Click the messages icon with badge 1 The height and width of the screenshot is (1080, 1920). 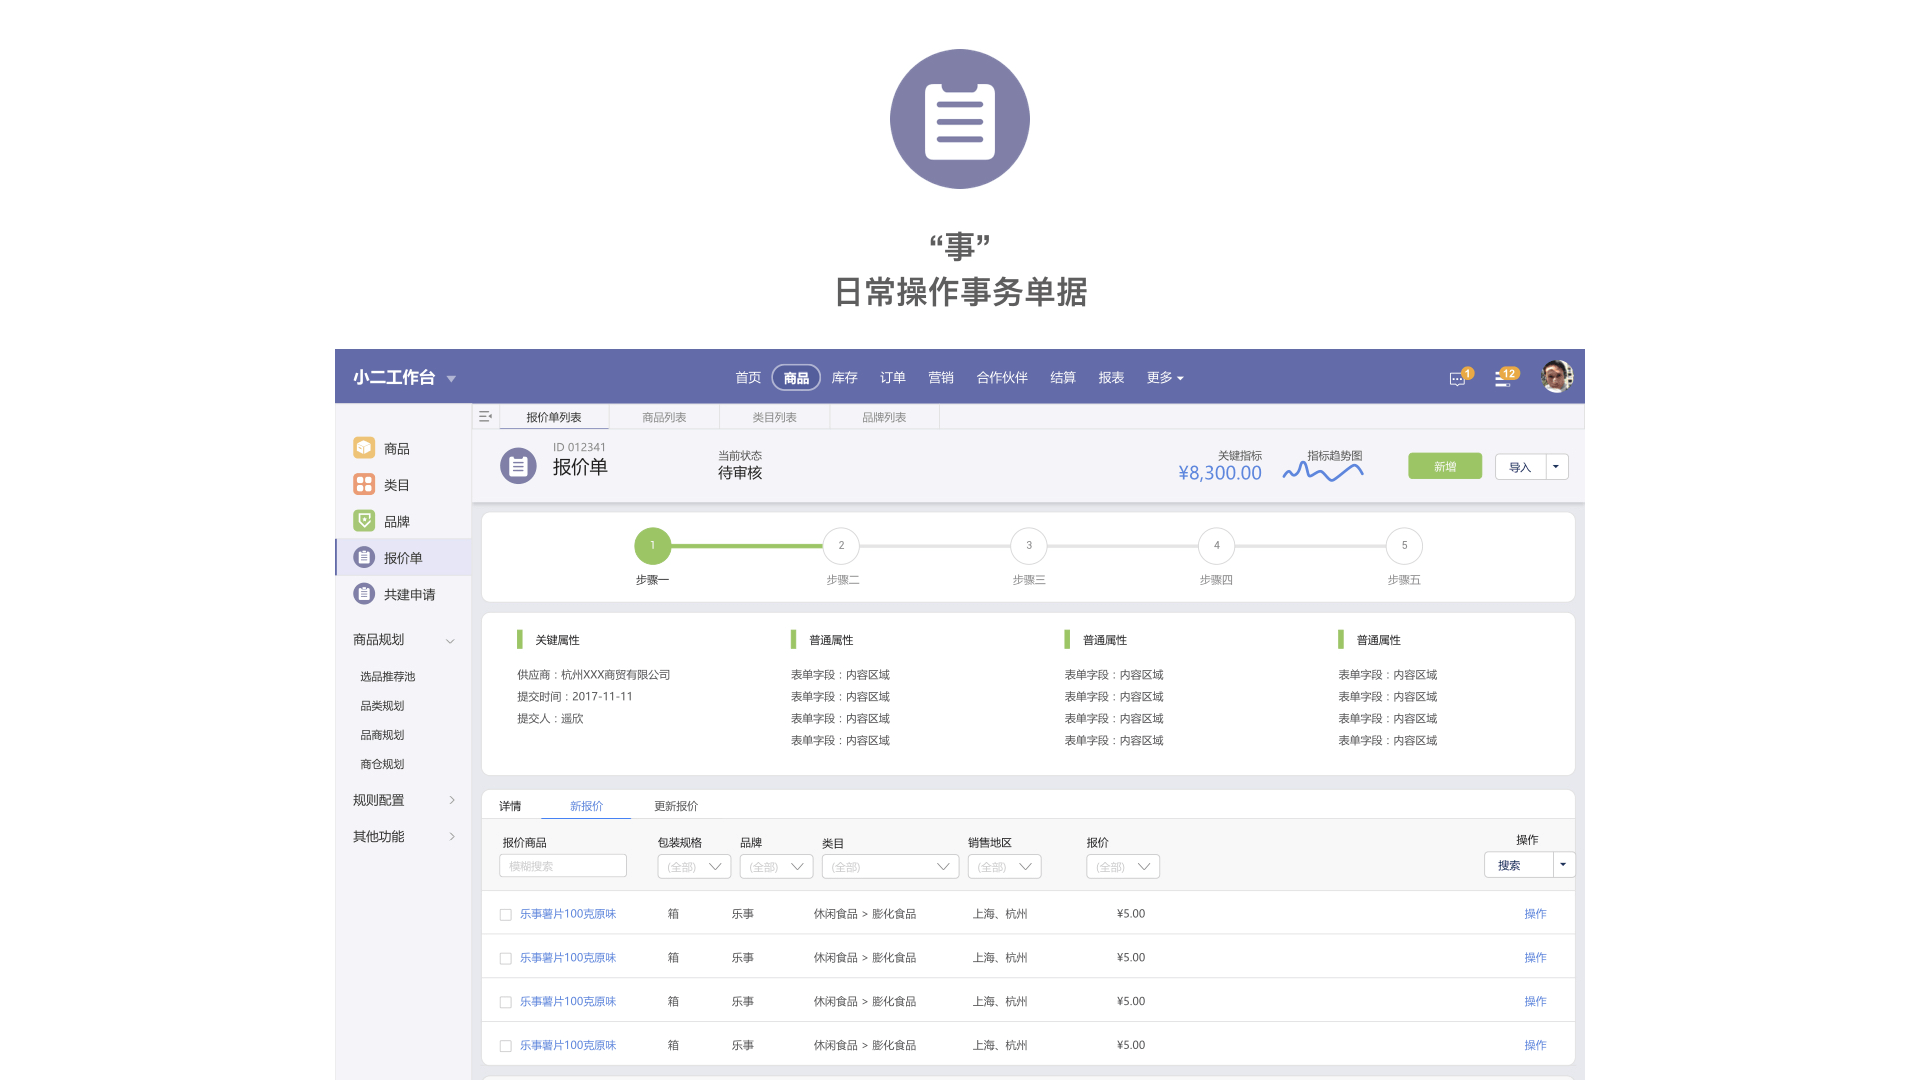click(1457, 379)
